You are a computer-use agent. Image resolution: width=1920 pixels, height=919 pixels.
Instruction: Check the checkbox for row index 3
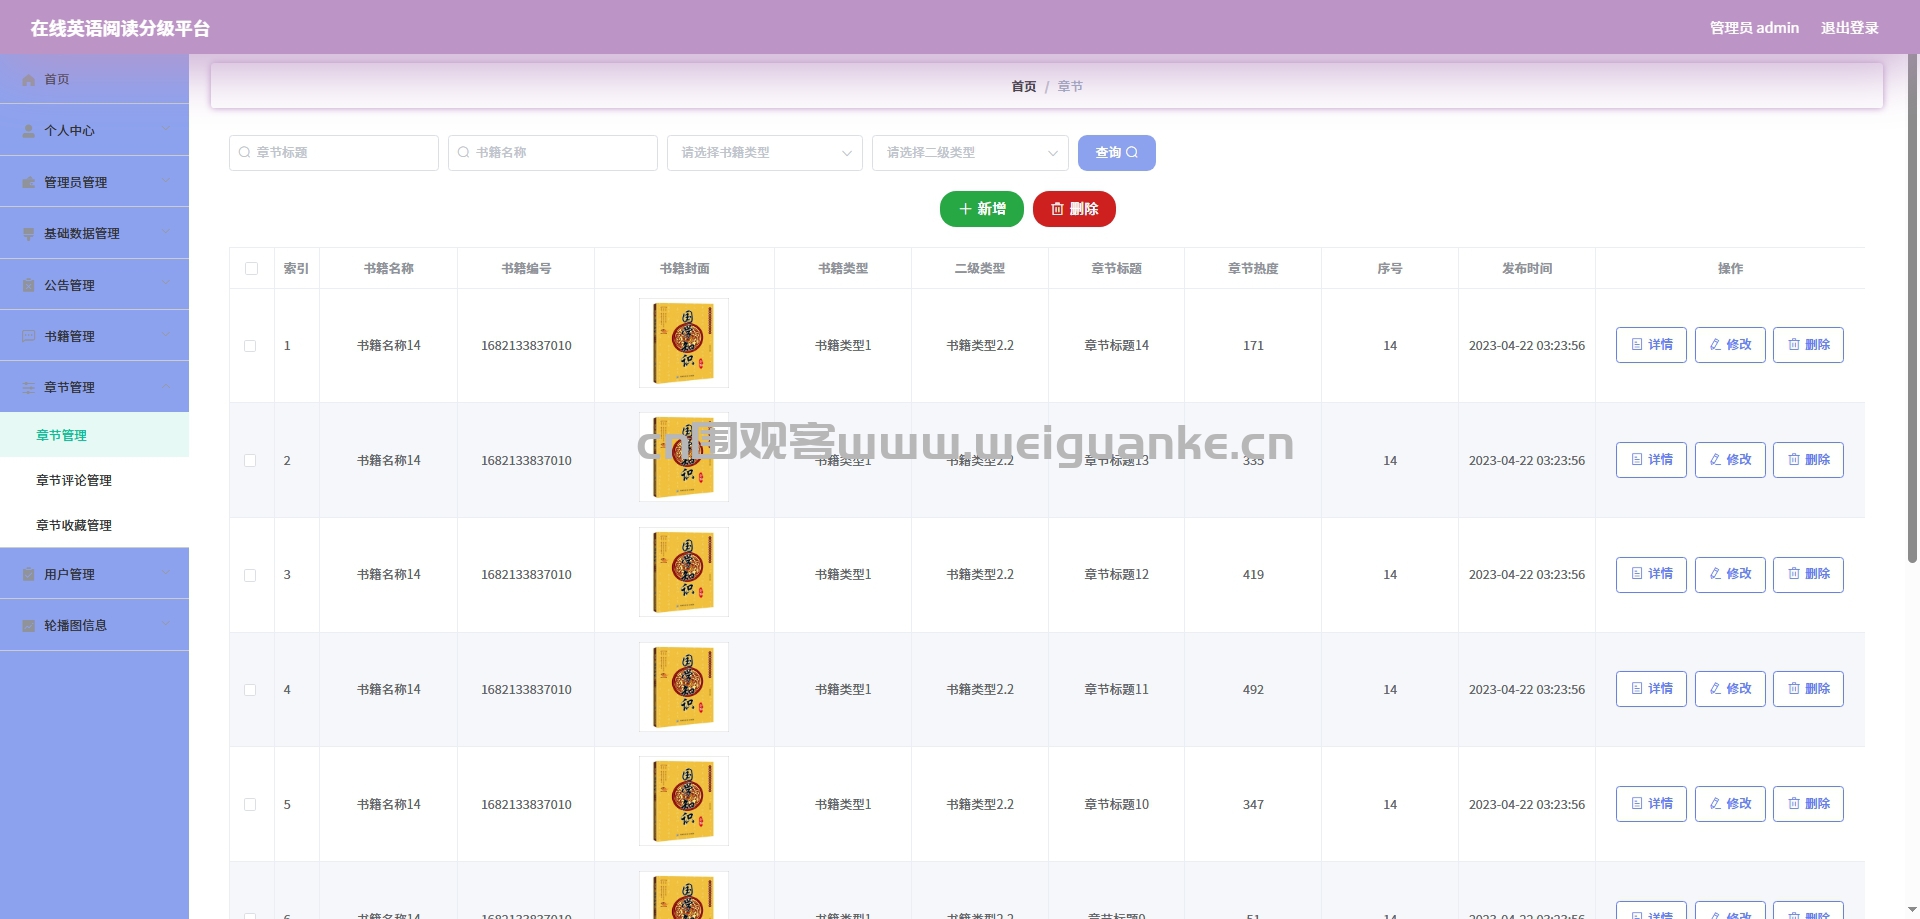[x=250, y=576]
